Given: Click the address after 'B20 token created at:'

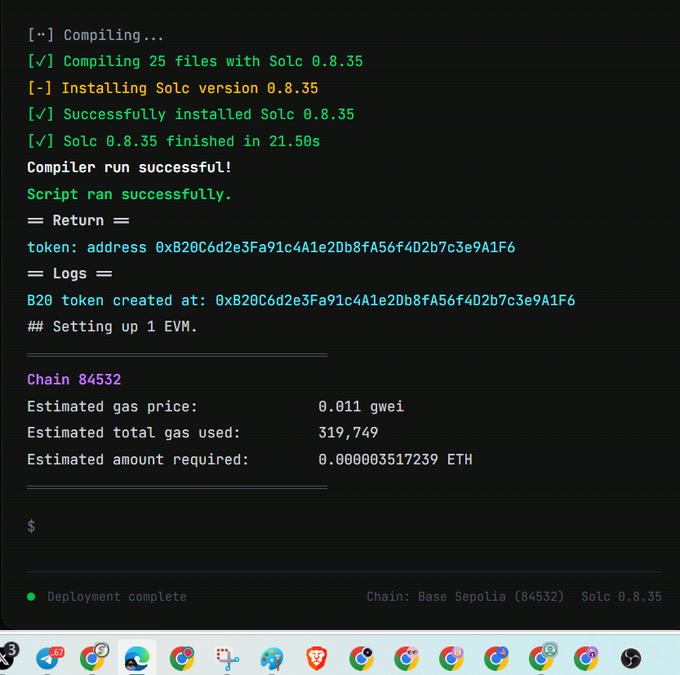Looking at the screenshot, I should (x=395, y=301).
